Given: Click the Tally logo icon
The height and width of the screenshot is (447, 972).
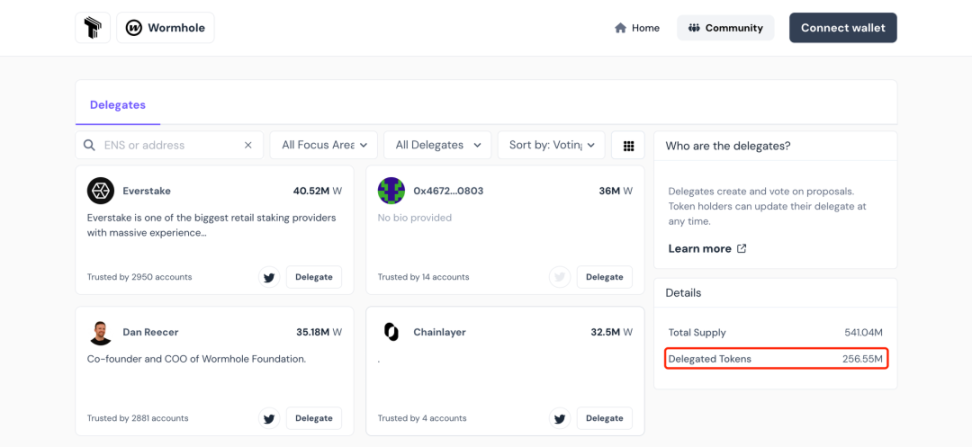Looking at the screenshot, I should point(92,28).
